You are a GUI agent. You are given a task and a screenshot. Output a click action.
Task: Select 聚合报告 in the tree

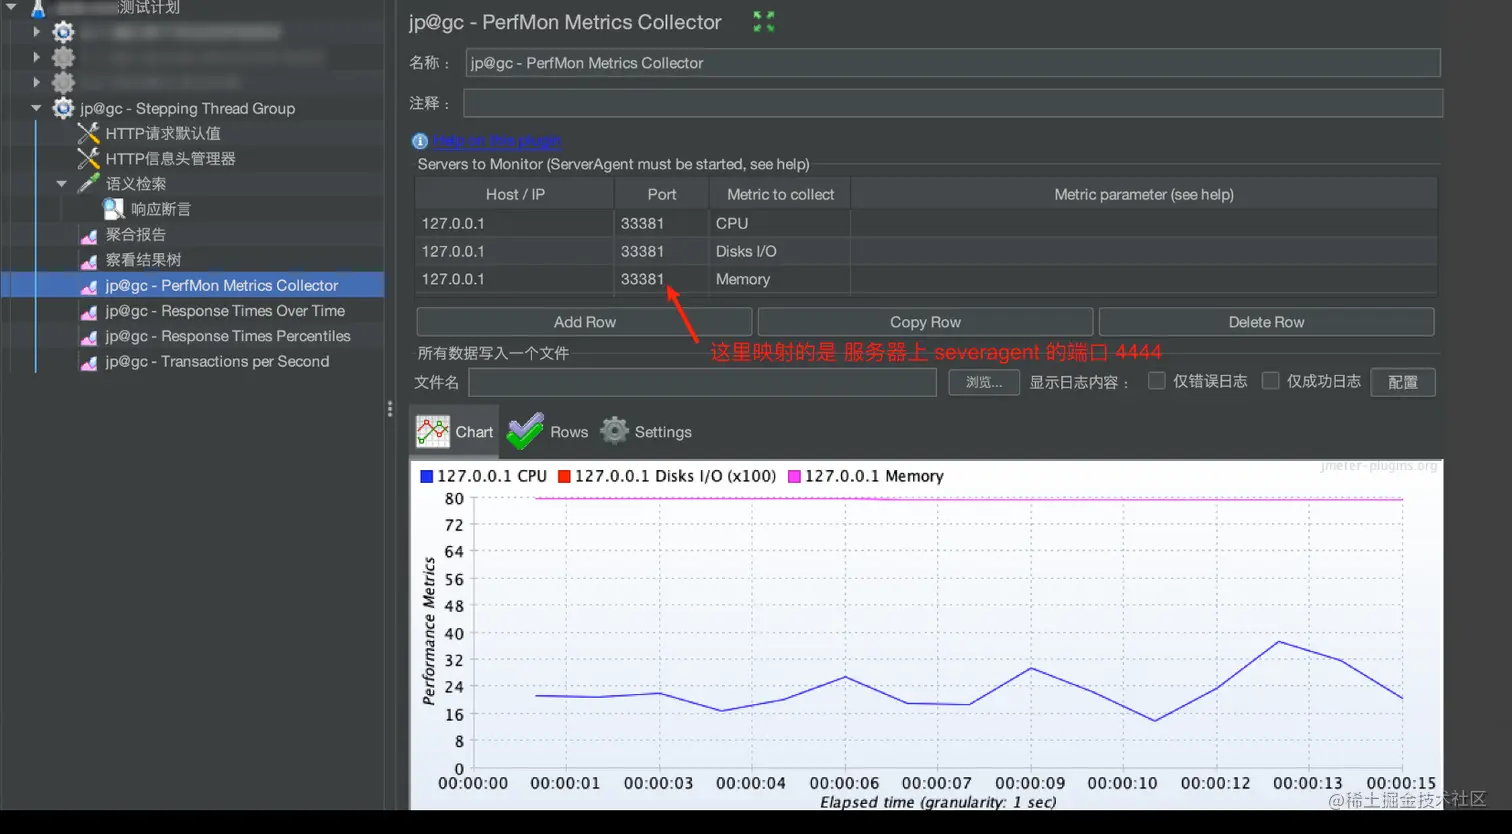(136, 235)
